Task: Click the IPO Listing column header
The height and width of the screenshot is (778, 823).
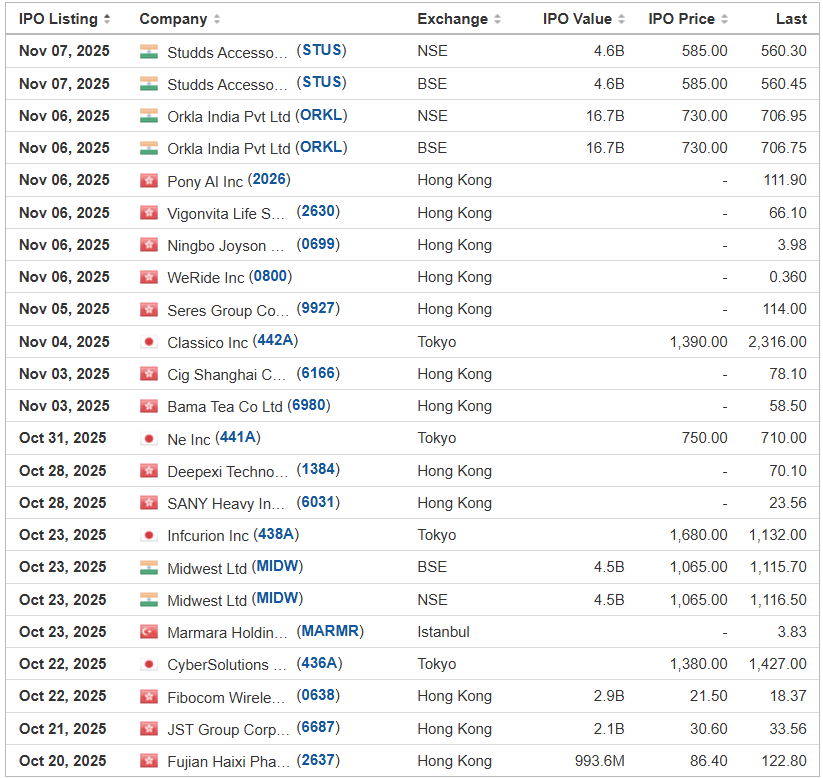Action: coord(58,19)
